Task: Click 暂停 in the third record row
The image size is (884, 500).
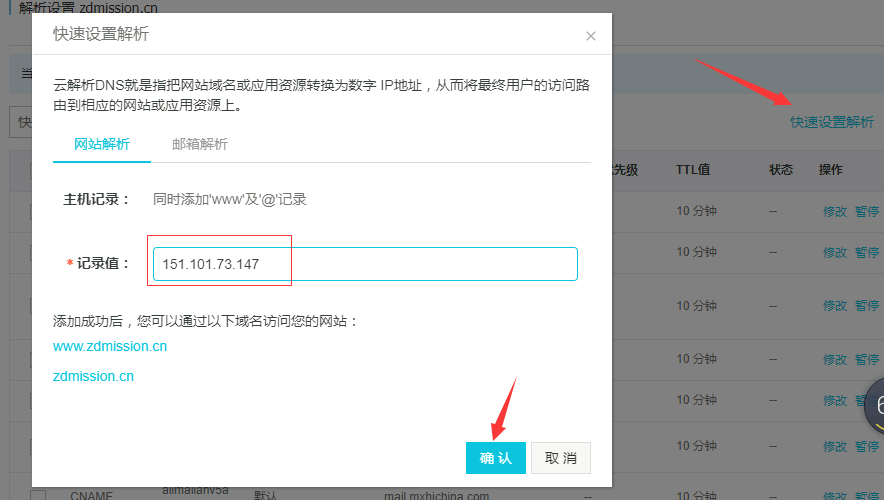Action: click(x=867, y=306)
